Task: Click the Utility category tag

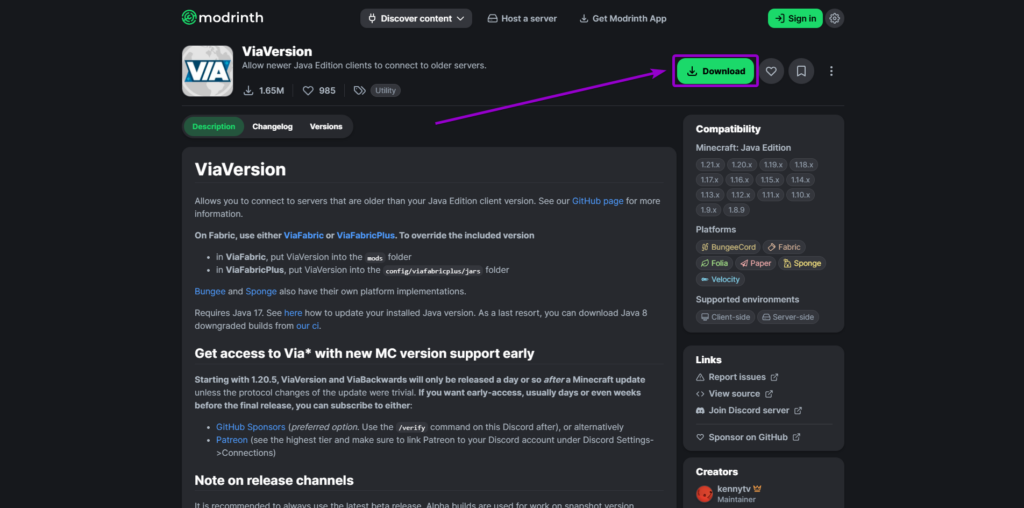Action: click(385, 91)
